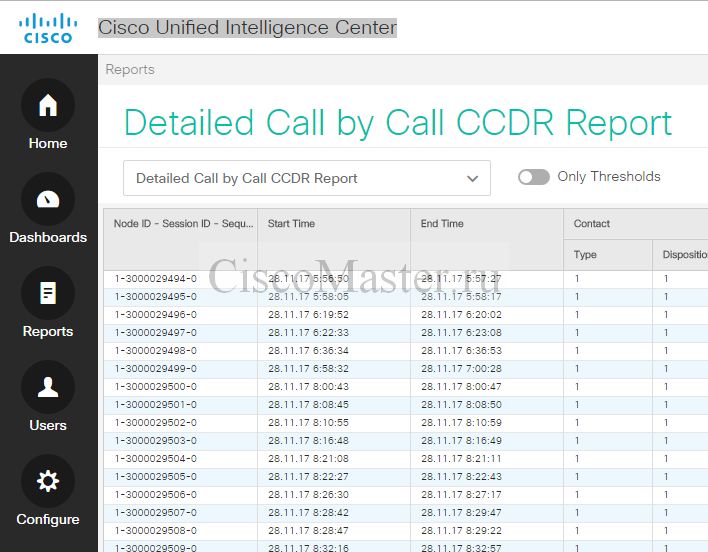Screen dimensions: 708x552
Task: Click start time 28.11.17 8:16:48
Action: [308, 441]
